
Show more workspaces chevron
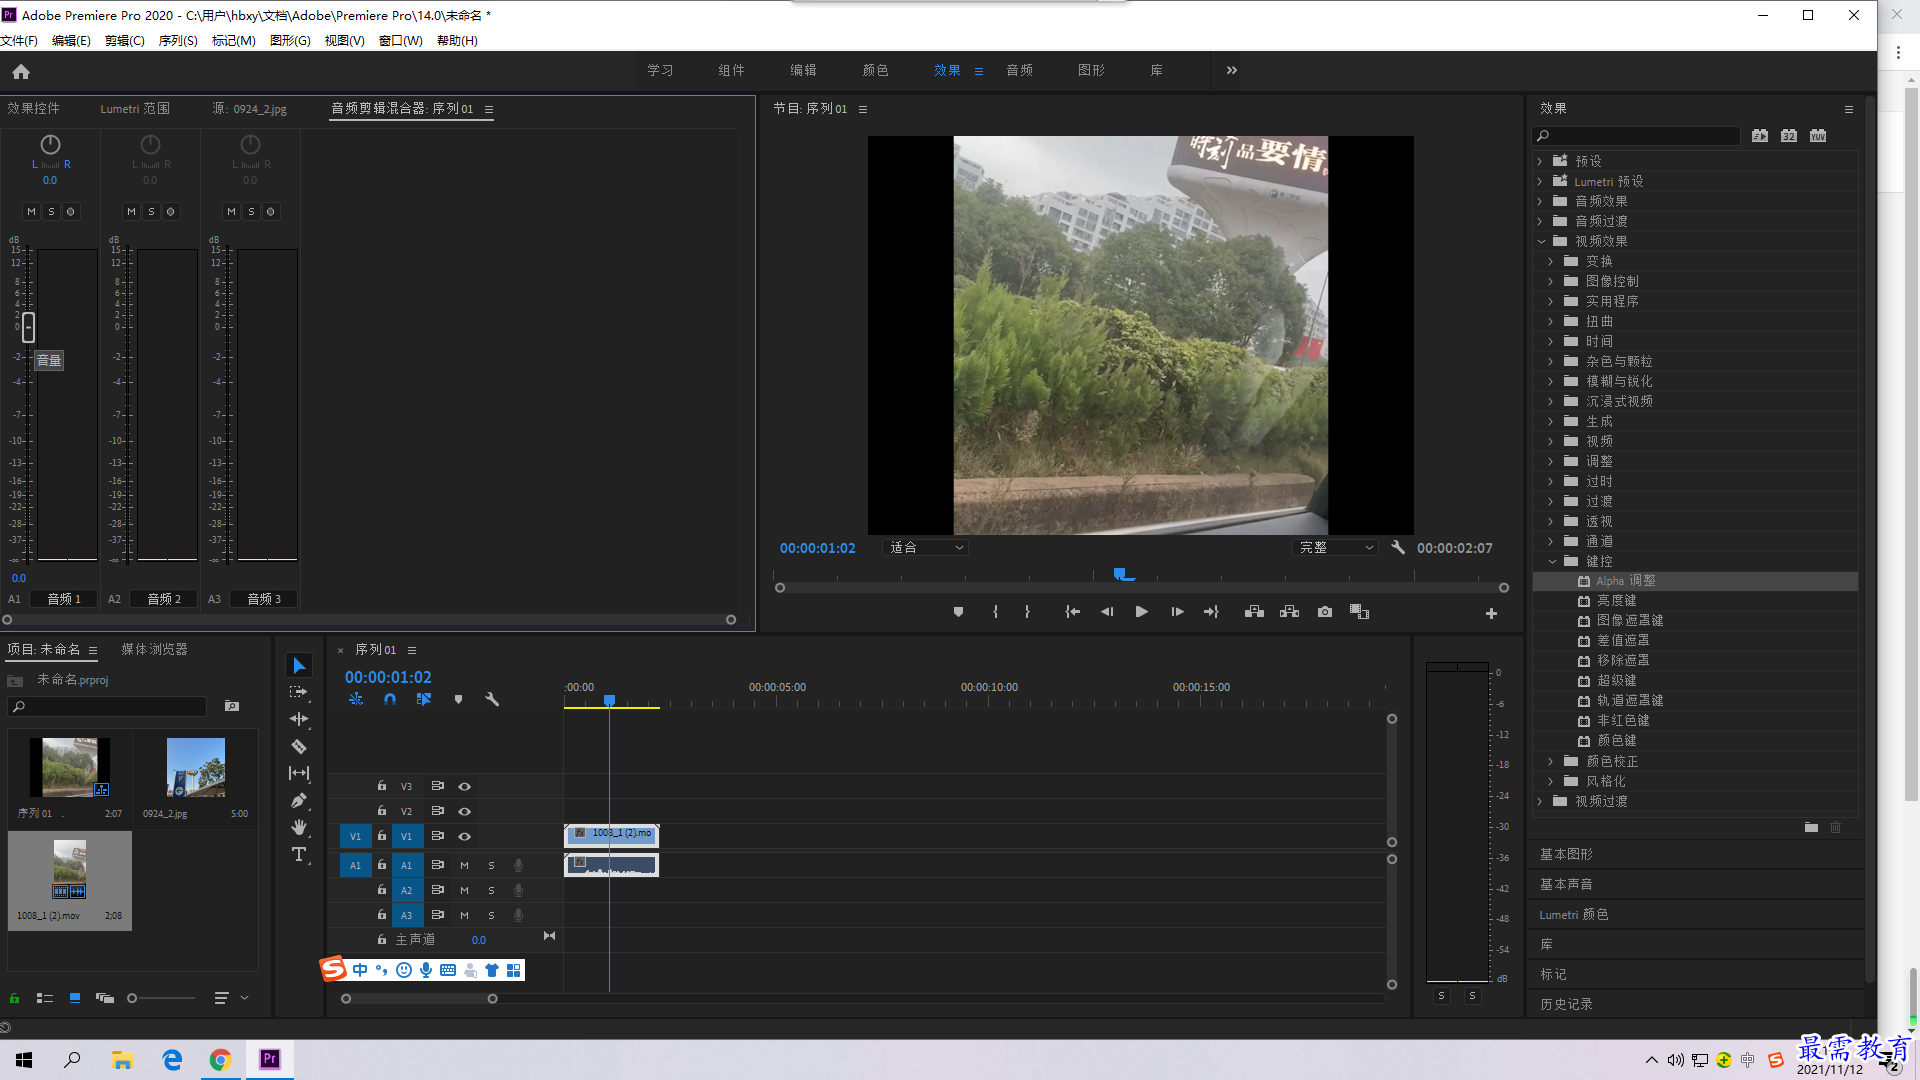[1232, 70]
